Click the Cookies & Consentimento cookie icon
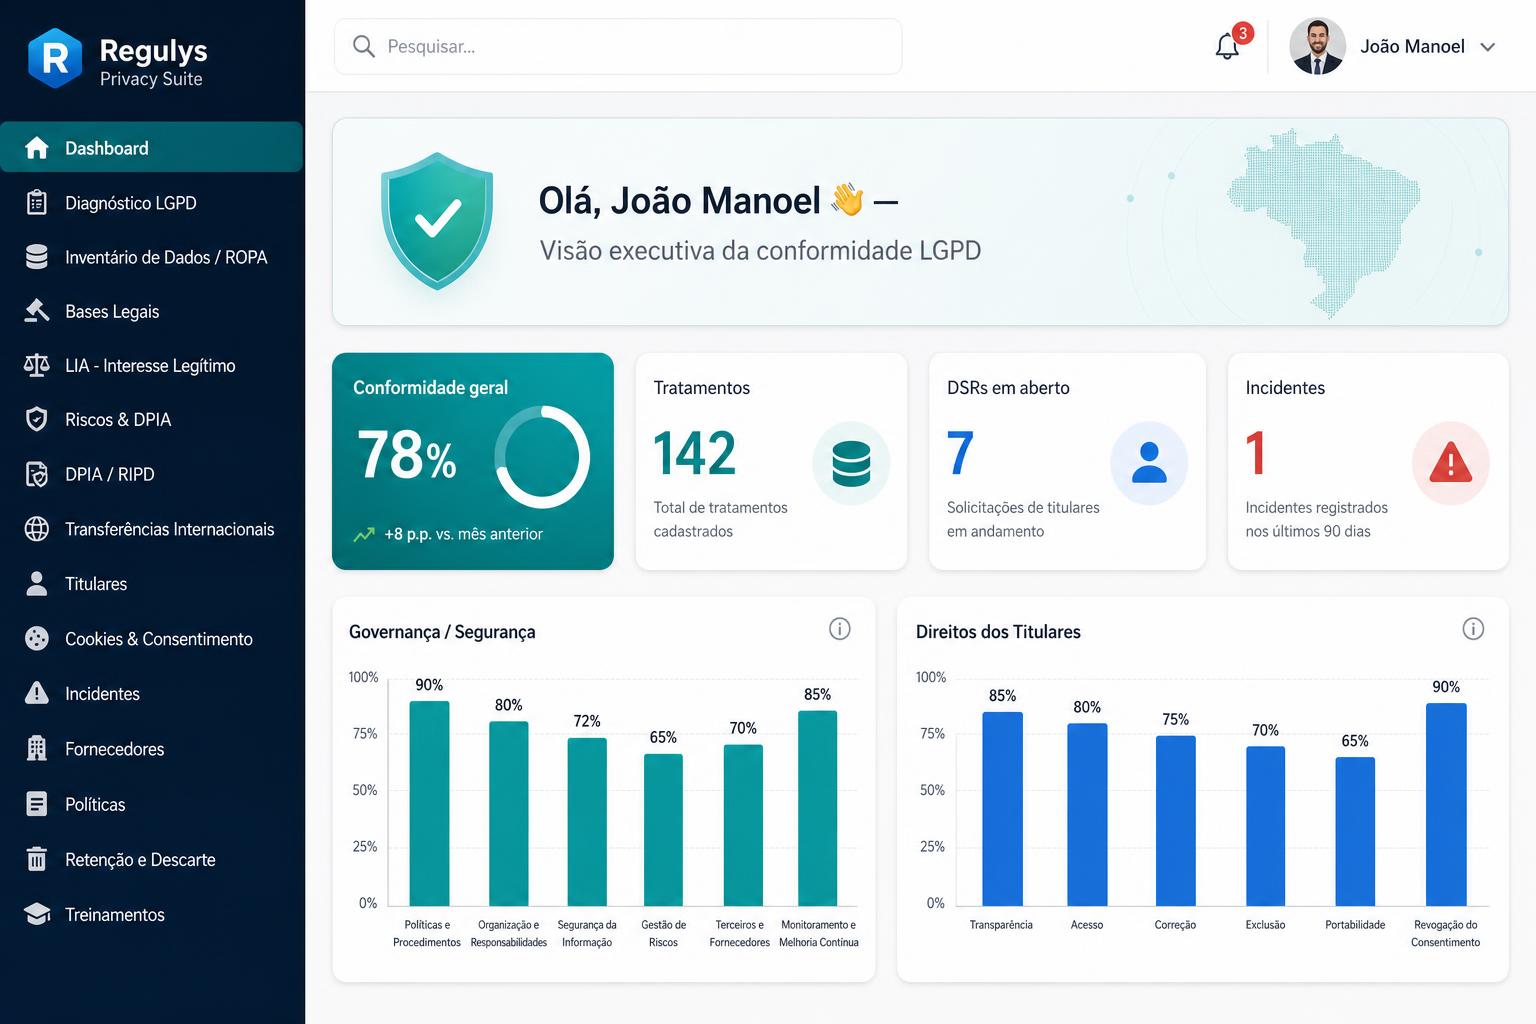Screen dimensions: 1536x1024 [x=37, y=638]
